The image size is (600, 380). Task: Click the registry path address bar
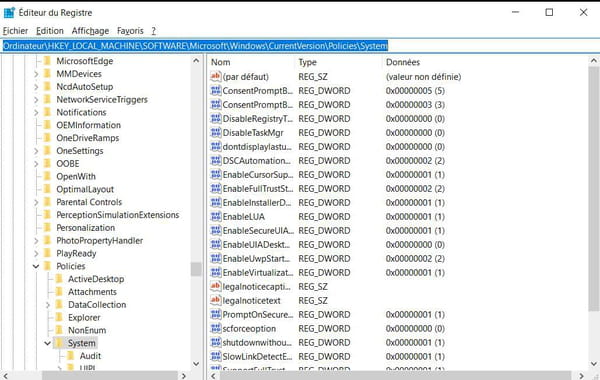tap(300, 46)
